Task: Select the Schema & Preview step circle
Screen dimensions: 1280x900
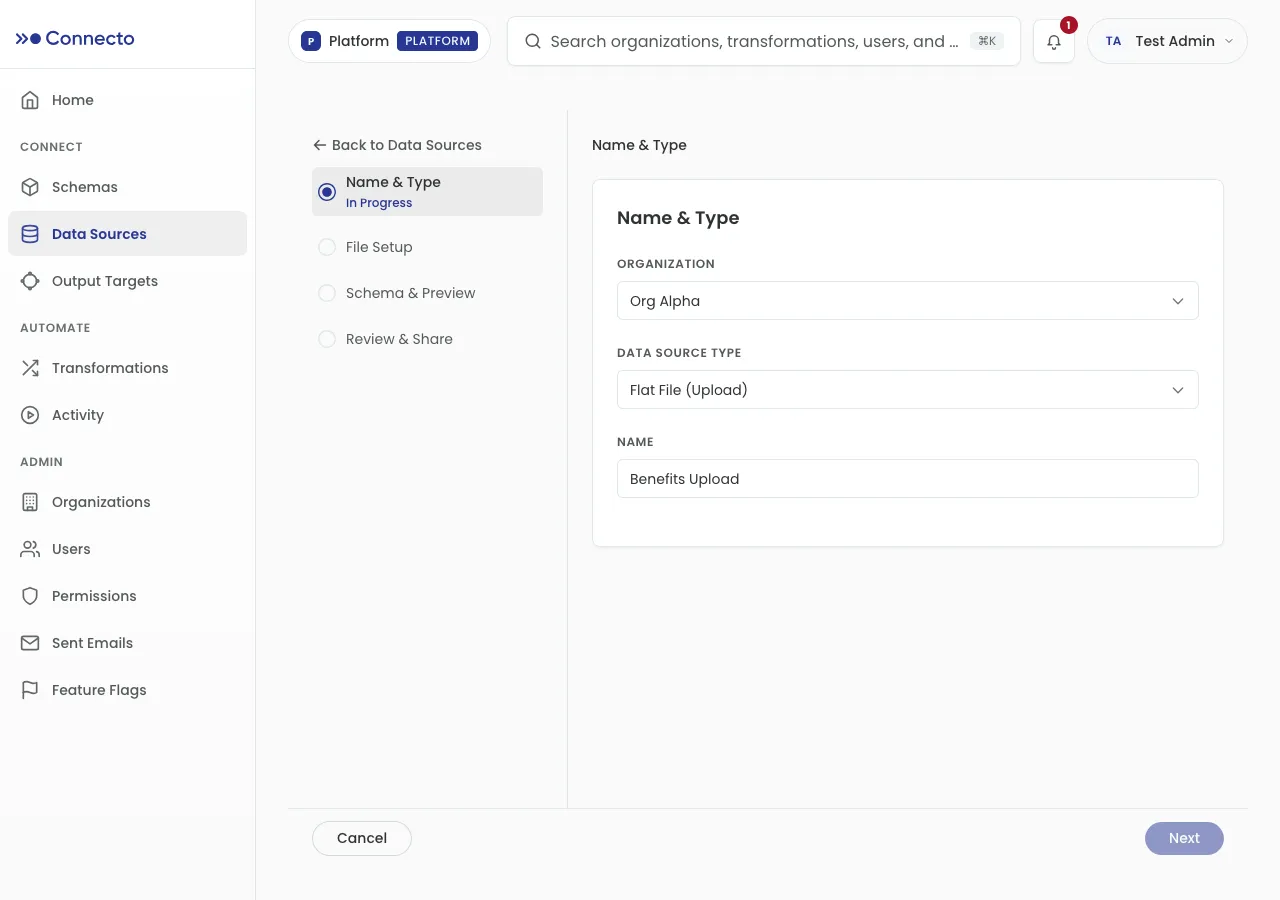Action: 327,293
